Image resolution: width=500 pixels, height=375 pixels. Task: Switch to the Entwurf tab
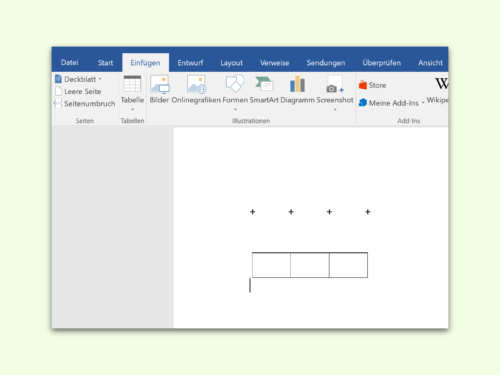[190, 63]
